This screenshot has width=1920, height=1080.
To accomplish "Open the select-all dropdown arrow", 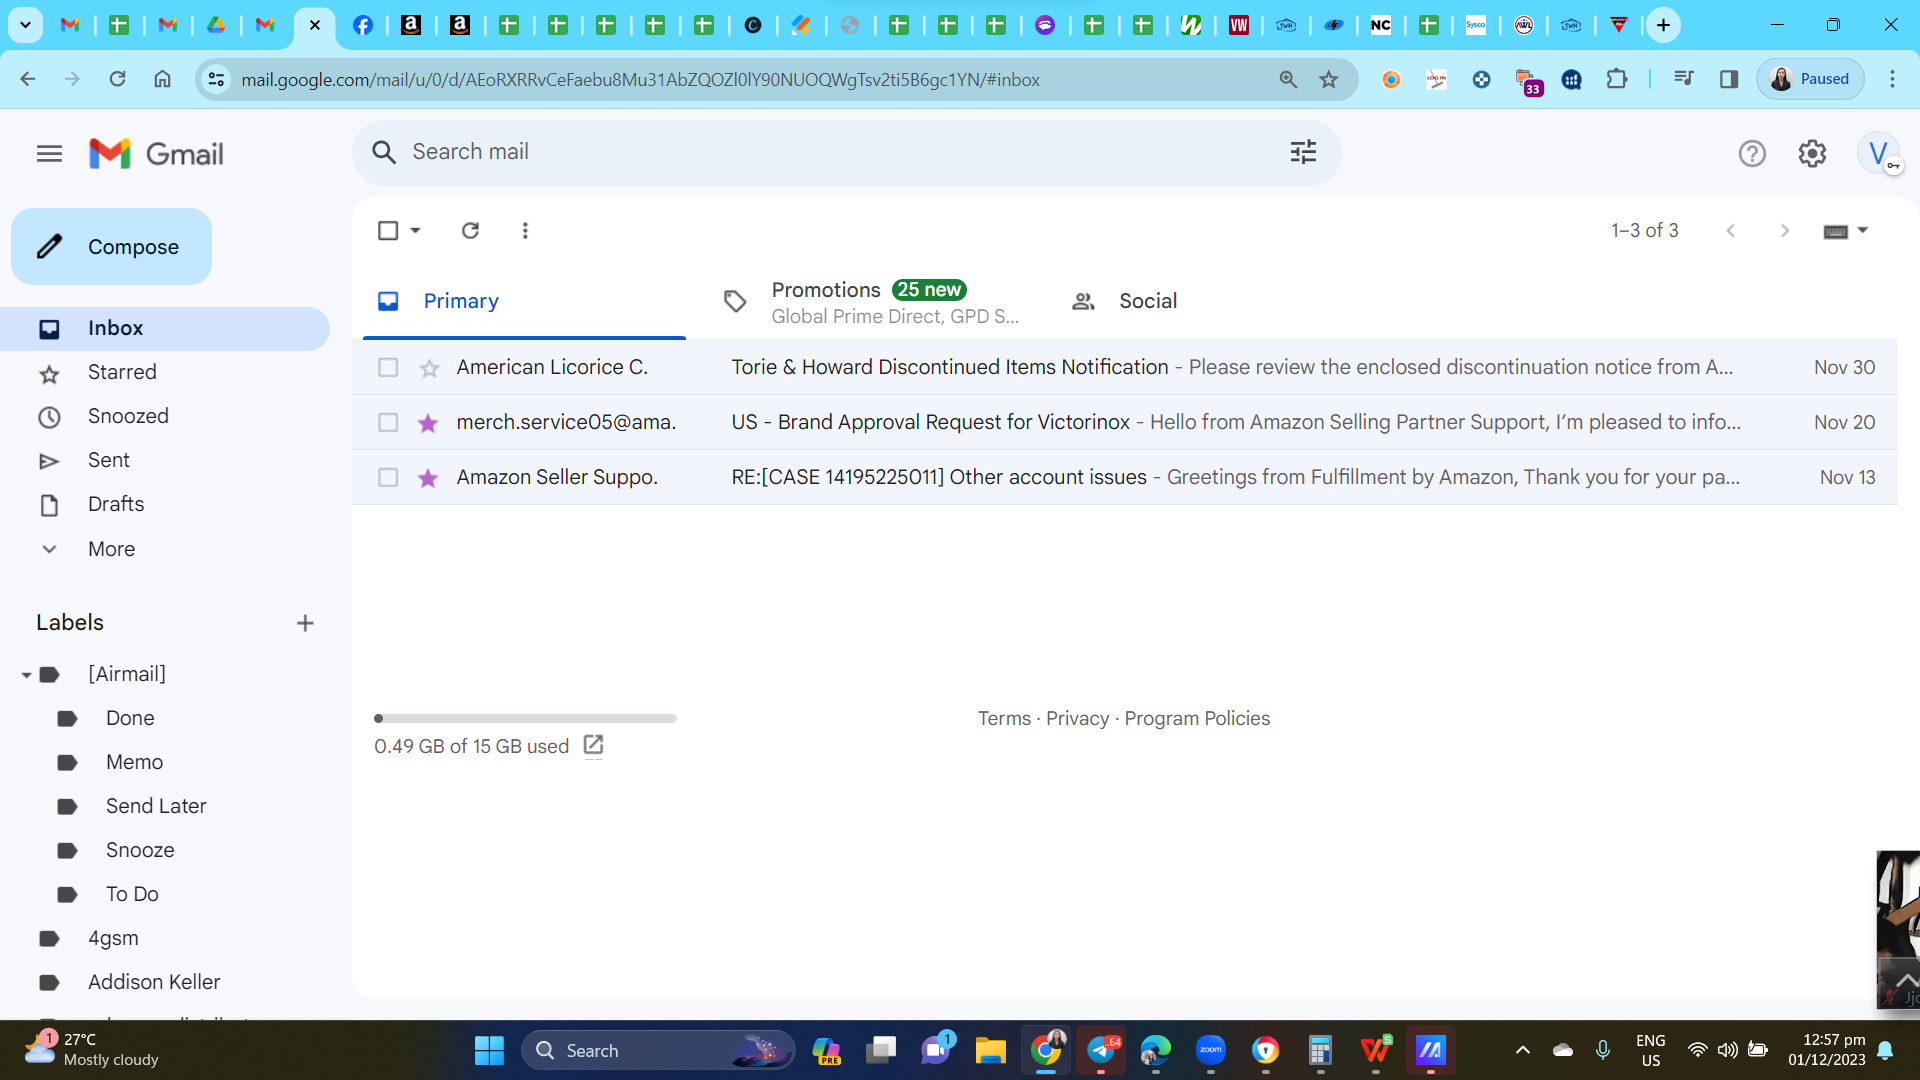I will coord(415,231).
